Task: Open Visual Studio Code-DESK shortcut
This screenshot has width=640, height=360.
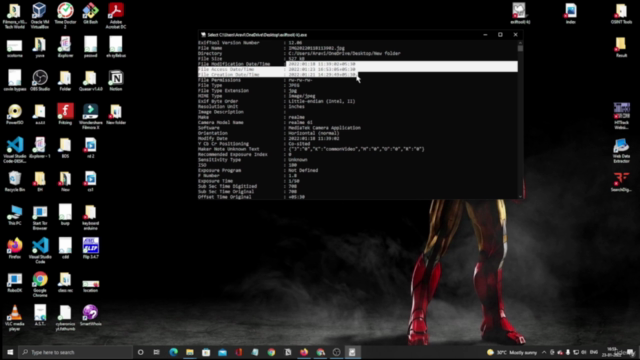Action: pyautogui.click(x=15, y=150)
